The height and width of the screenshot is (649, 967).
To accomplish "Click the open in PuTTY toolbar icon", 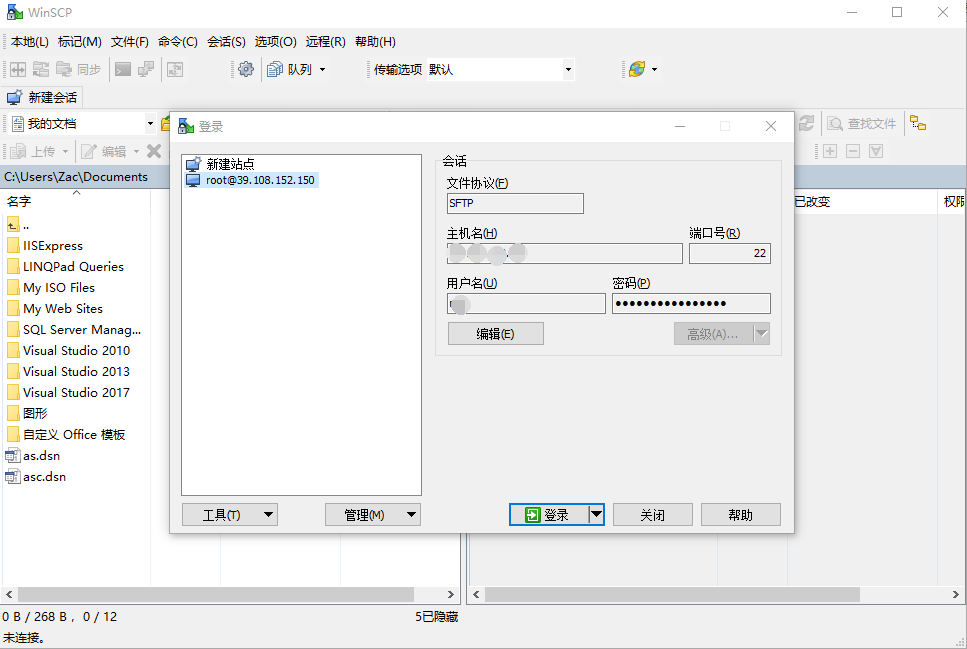I will pos(146,69).
